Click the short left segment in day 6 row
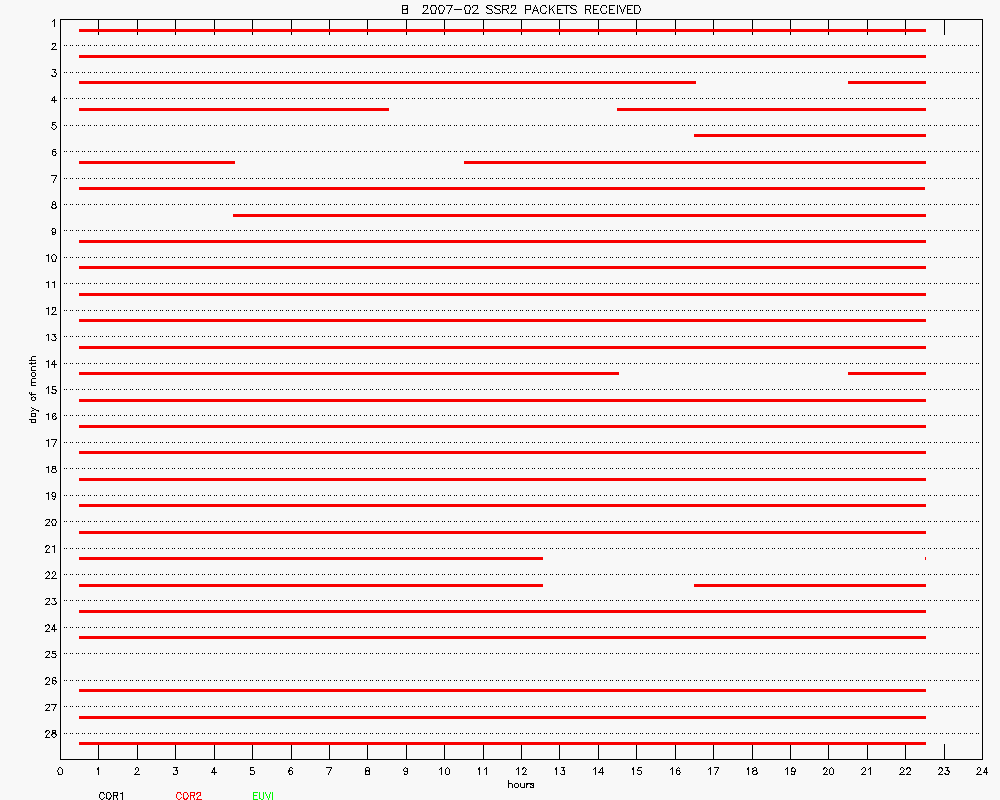Screen dimensions: 1000x800 coord(156,162)
